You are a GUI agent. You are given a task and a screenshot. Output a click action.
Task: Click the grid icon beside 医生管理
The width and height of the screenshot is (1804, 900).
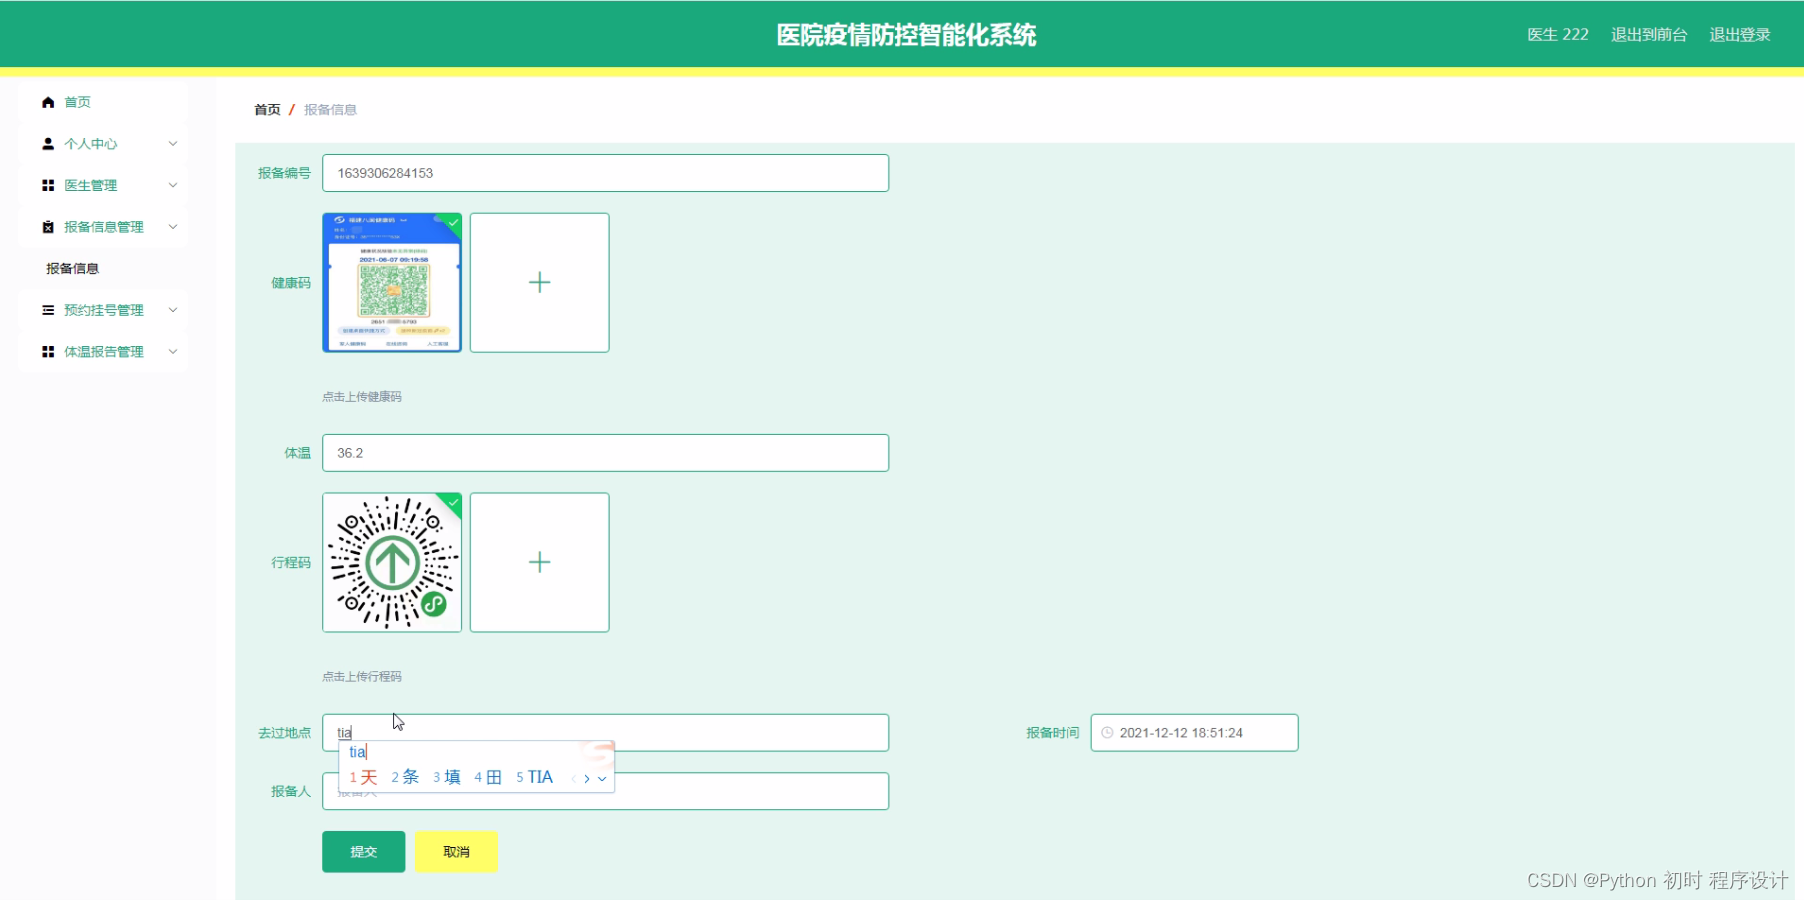tap(48, 185)
